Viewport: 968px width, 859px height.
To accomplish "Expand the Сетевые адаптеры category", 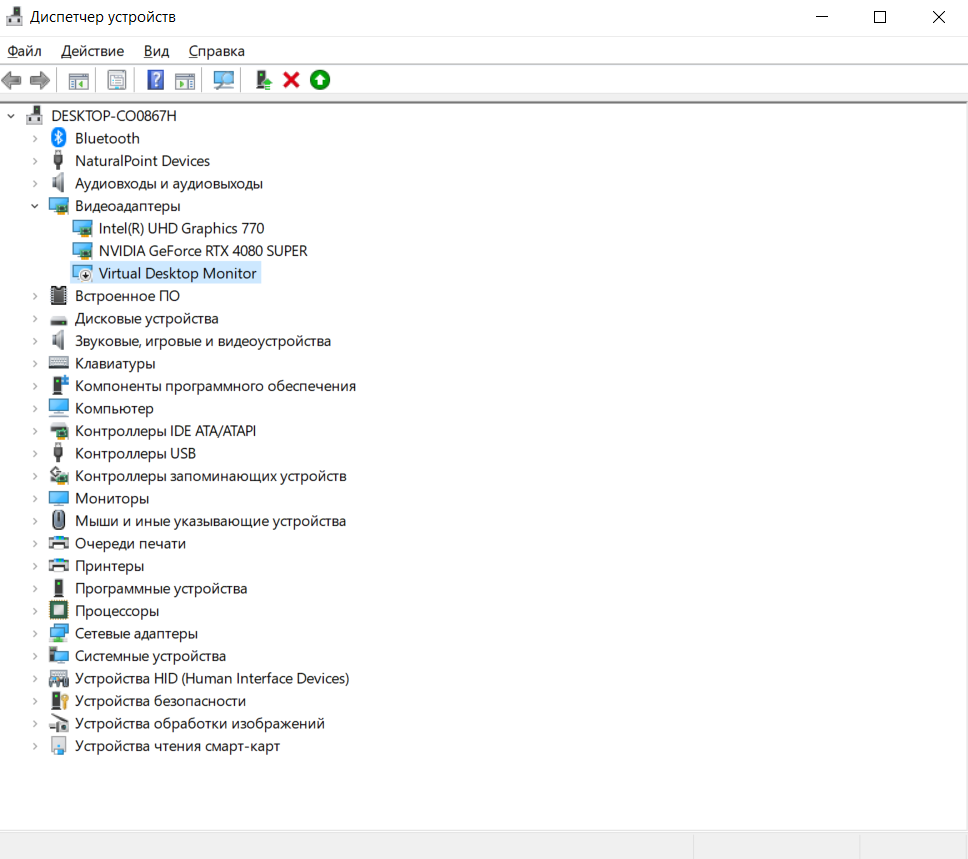I will [35, 633].
